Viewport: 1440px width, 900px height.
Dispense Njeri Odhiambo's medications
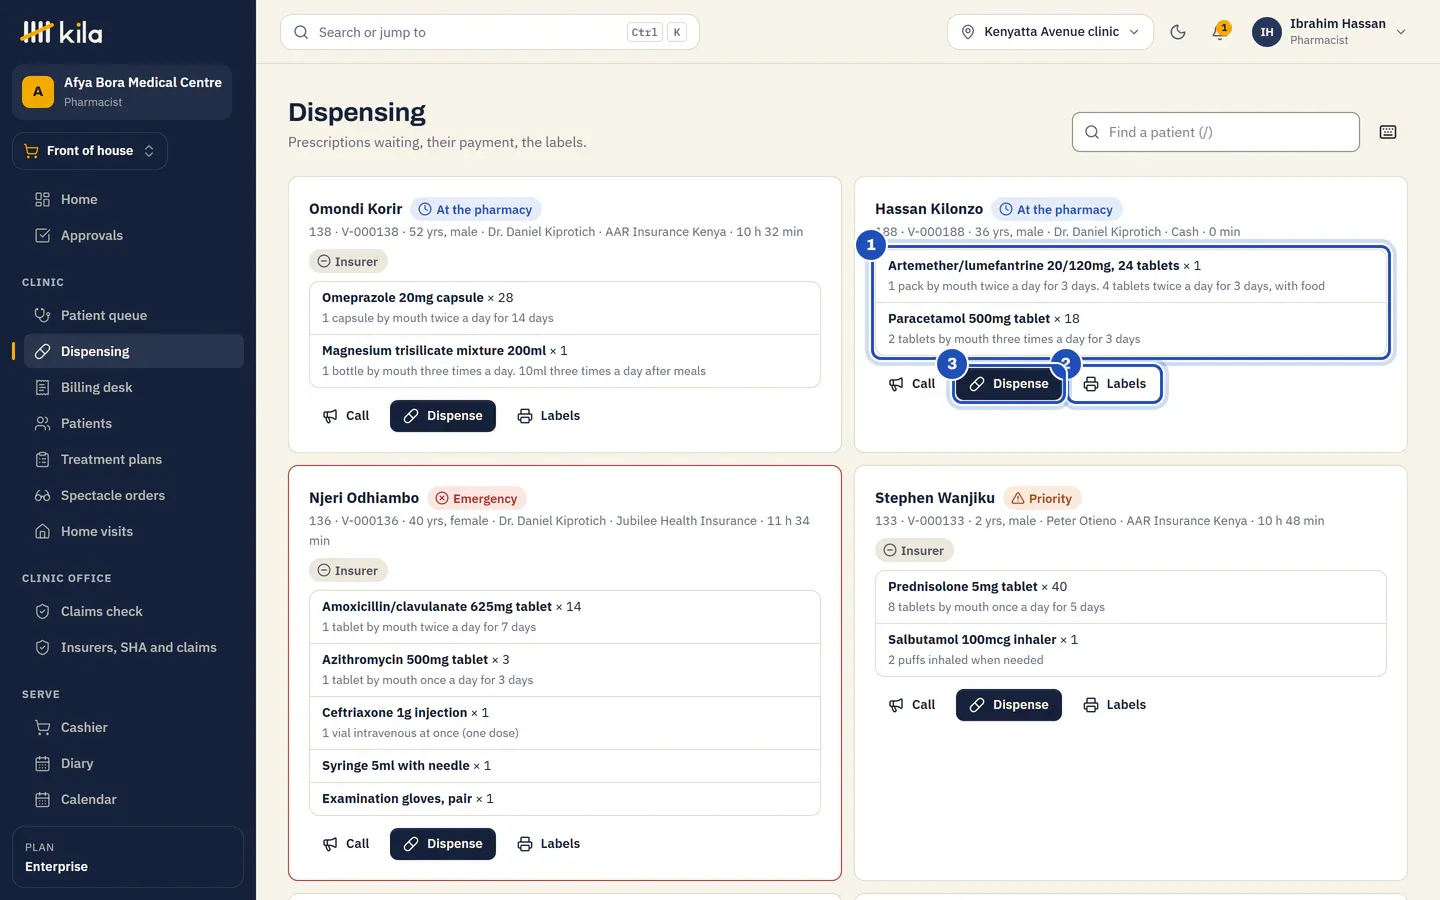coord(443,844)
